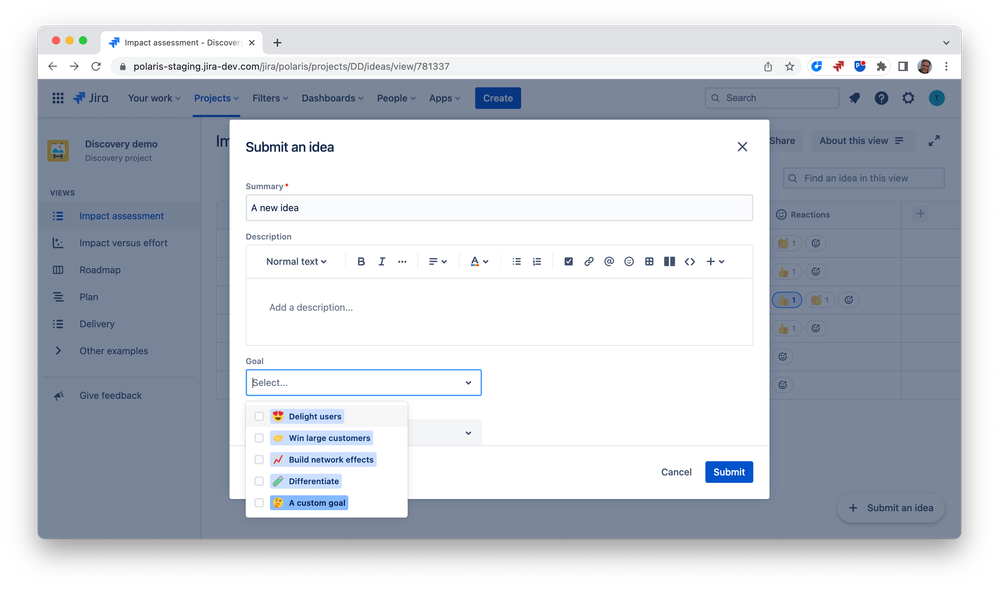
Task: Apply italic formatting in the description toolbar
Action: click(x=381, y=261)
